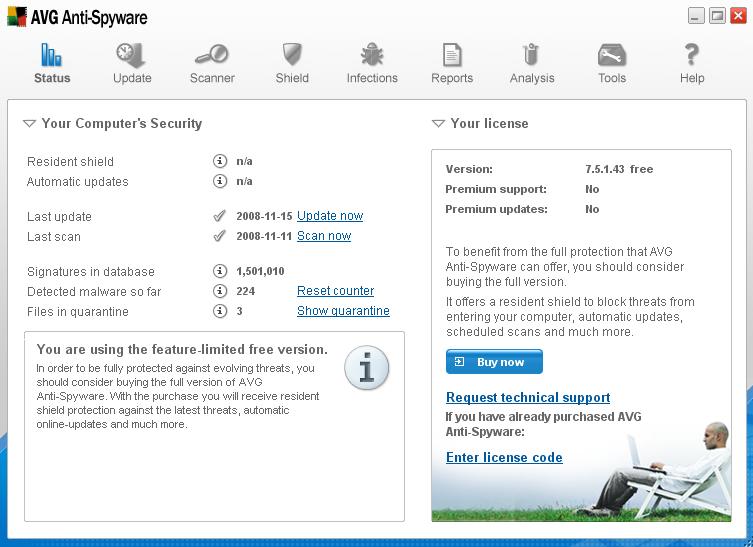Viewport: 753px width, 547px height.
Task: Click the Scan now link
Action: 324,236
